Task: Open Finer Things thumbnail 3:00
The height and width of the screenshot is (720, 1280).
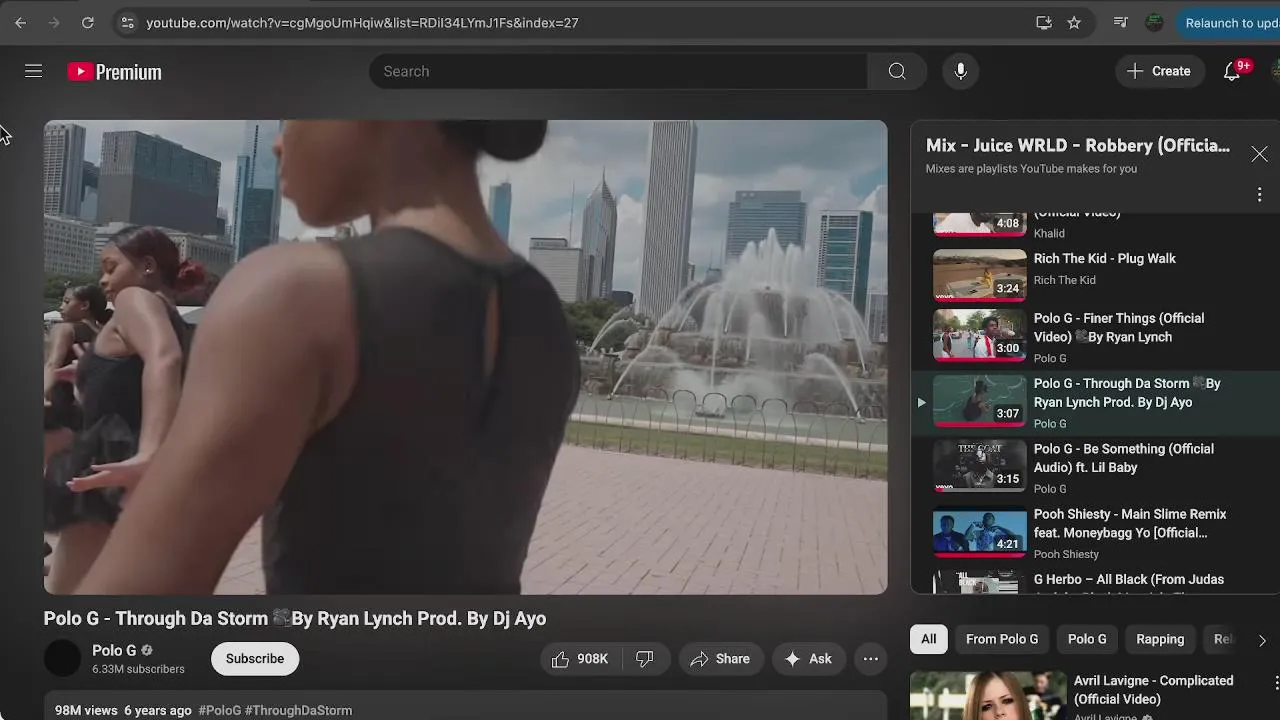Action: (980, 335)
